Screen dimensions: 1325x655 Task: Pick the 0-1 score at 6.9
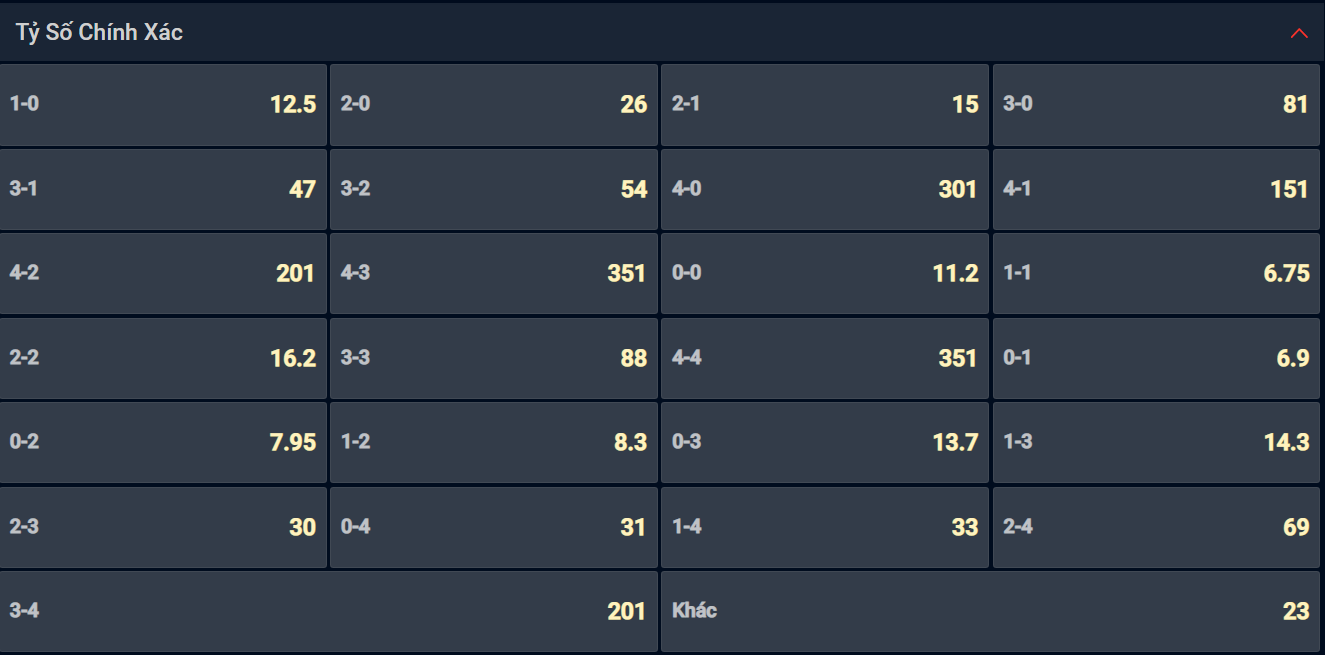coord(1157,358)
